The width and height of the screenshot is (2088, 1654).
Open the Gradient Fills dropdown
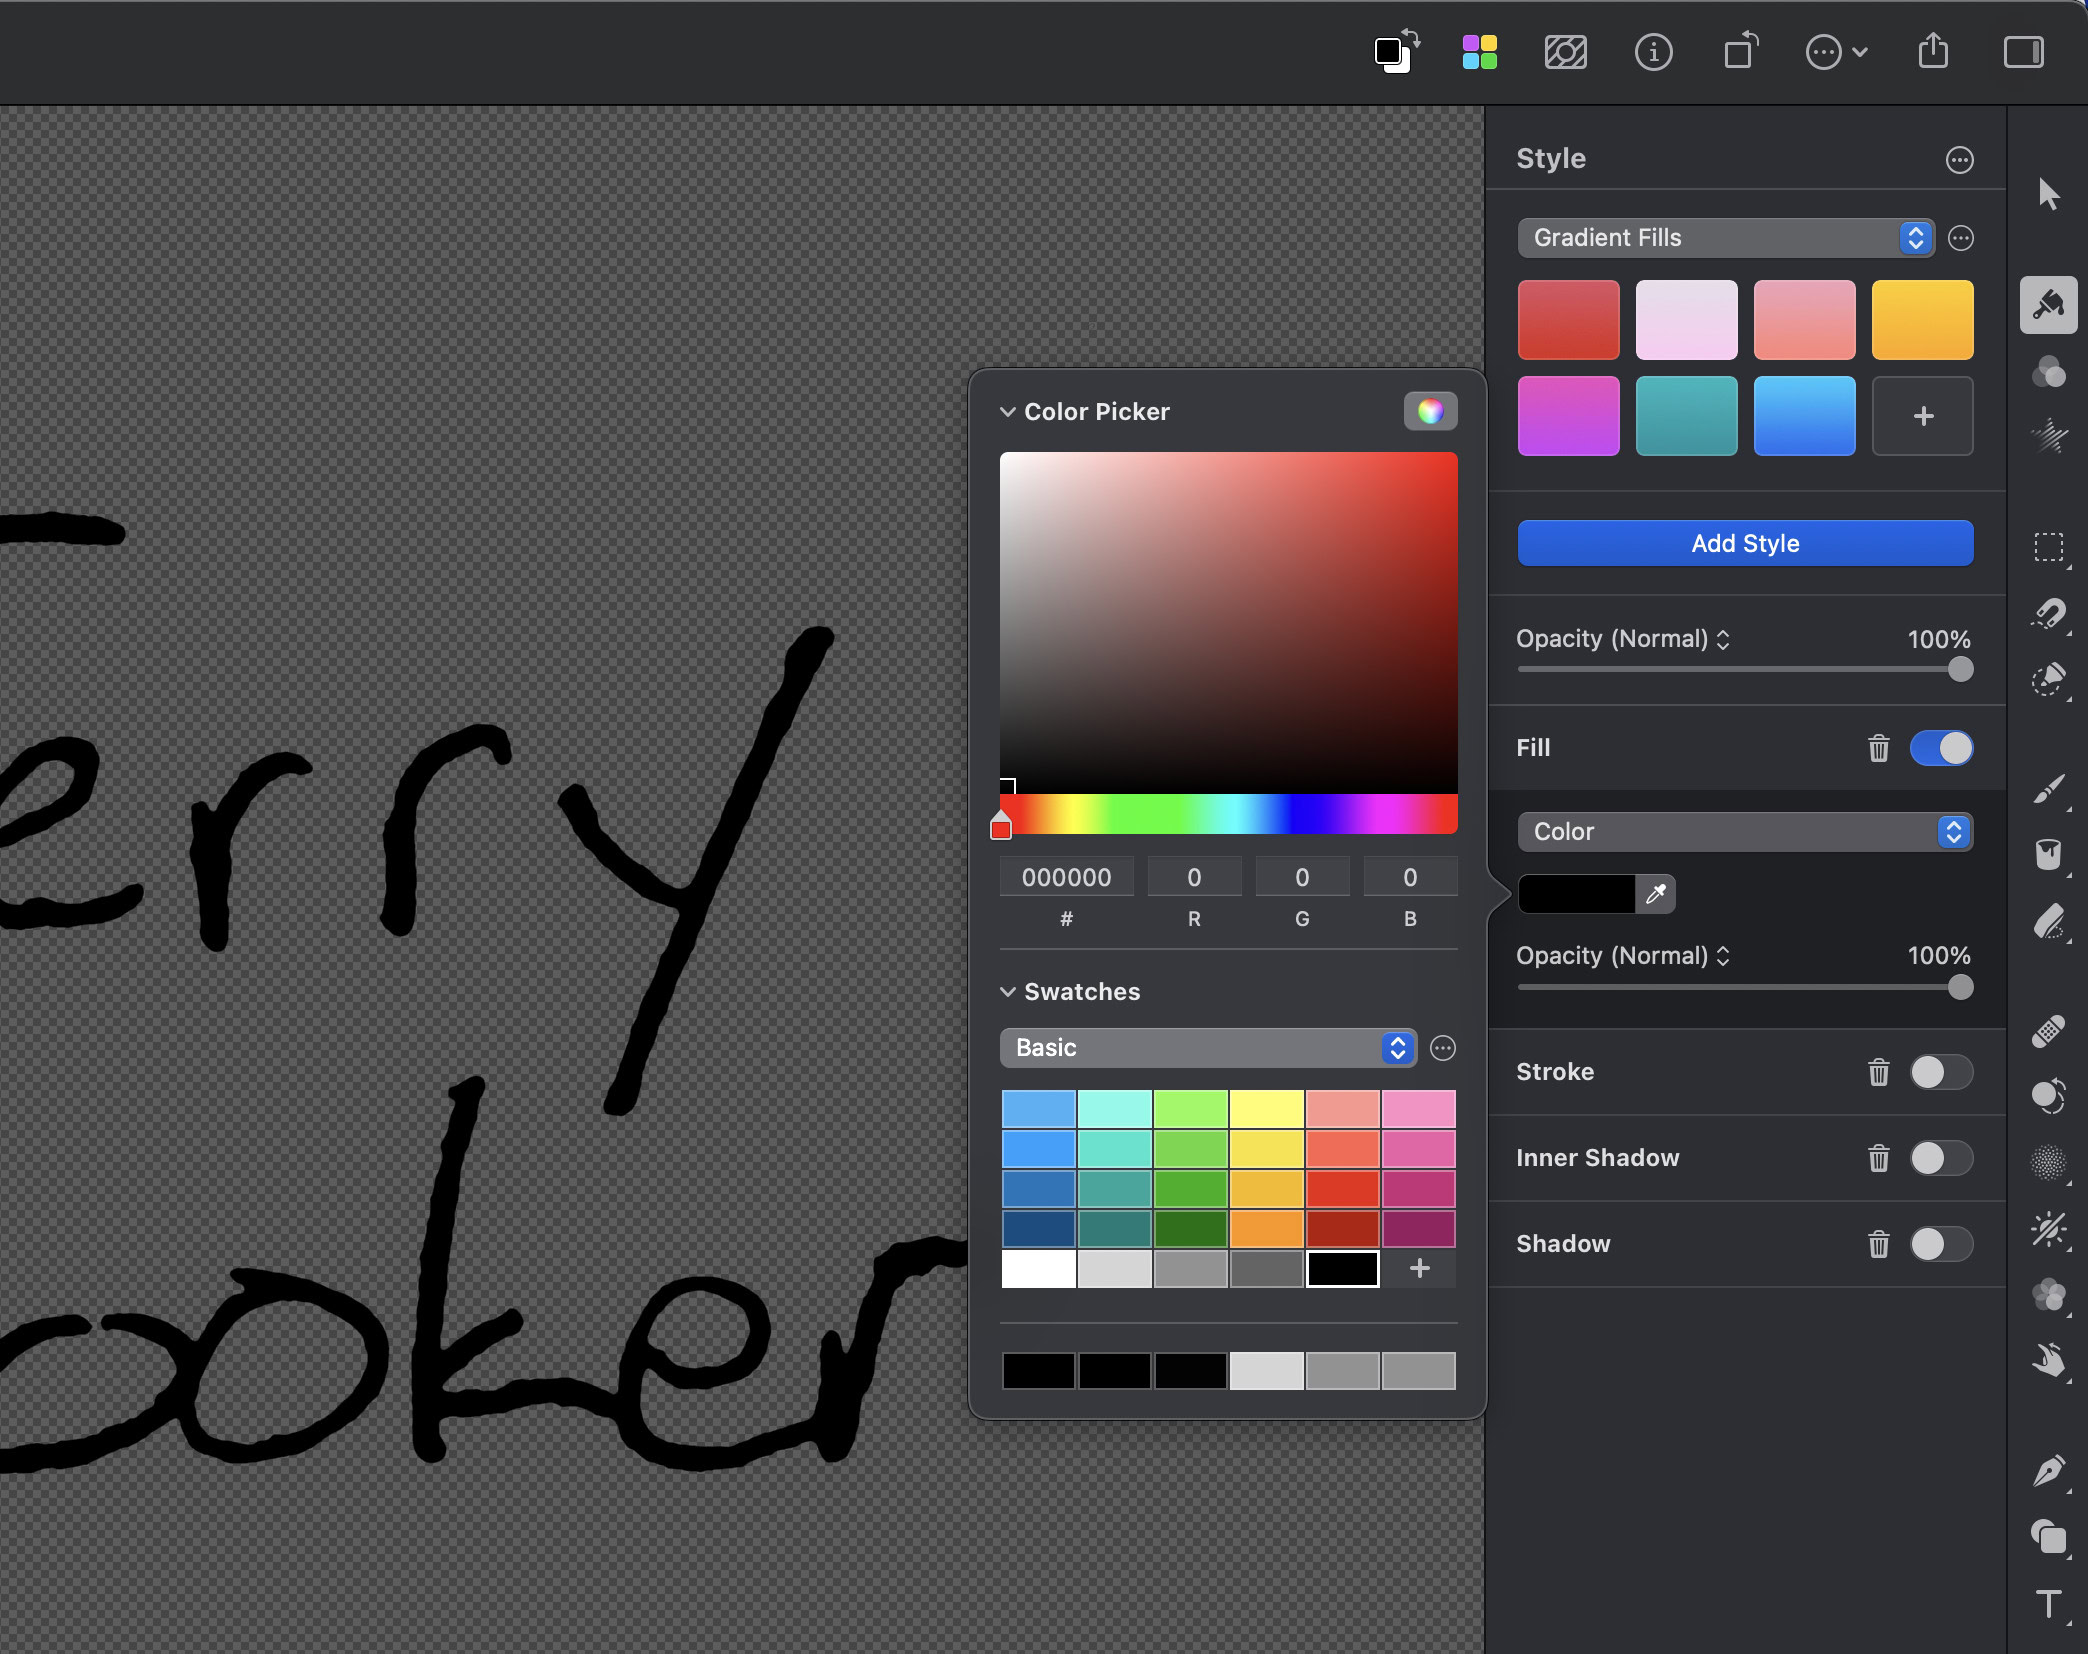[x=1725, y=238]
